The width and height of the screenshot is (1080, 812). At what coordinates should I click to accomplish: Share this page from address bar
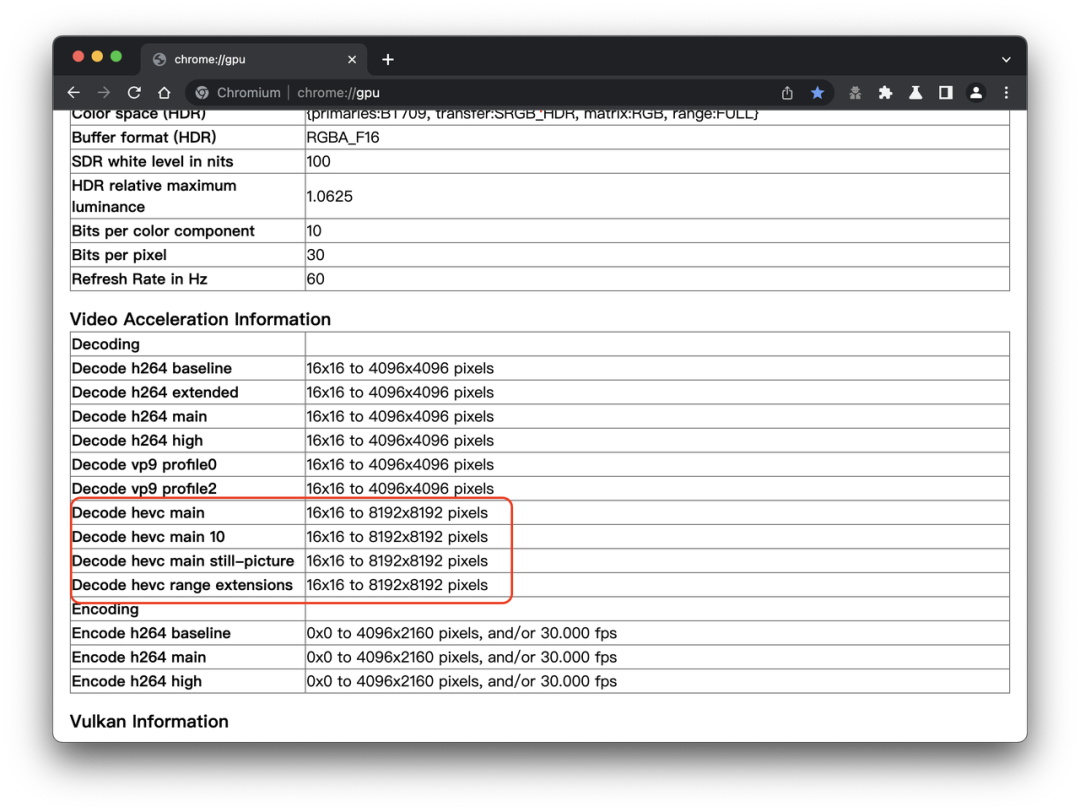click(787, 92)
